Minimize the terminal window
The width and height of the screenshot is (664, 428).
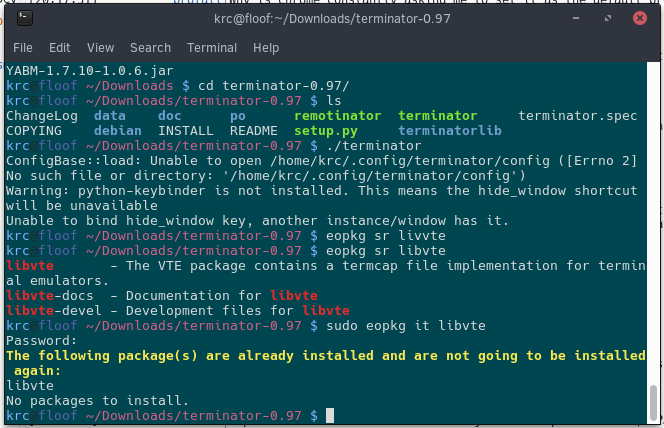click(576, 18)
